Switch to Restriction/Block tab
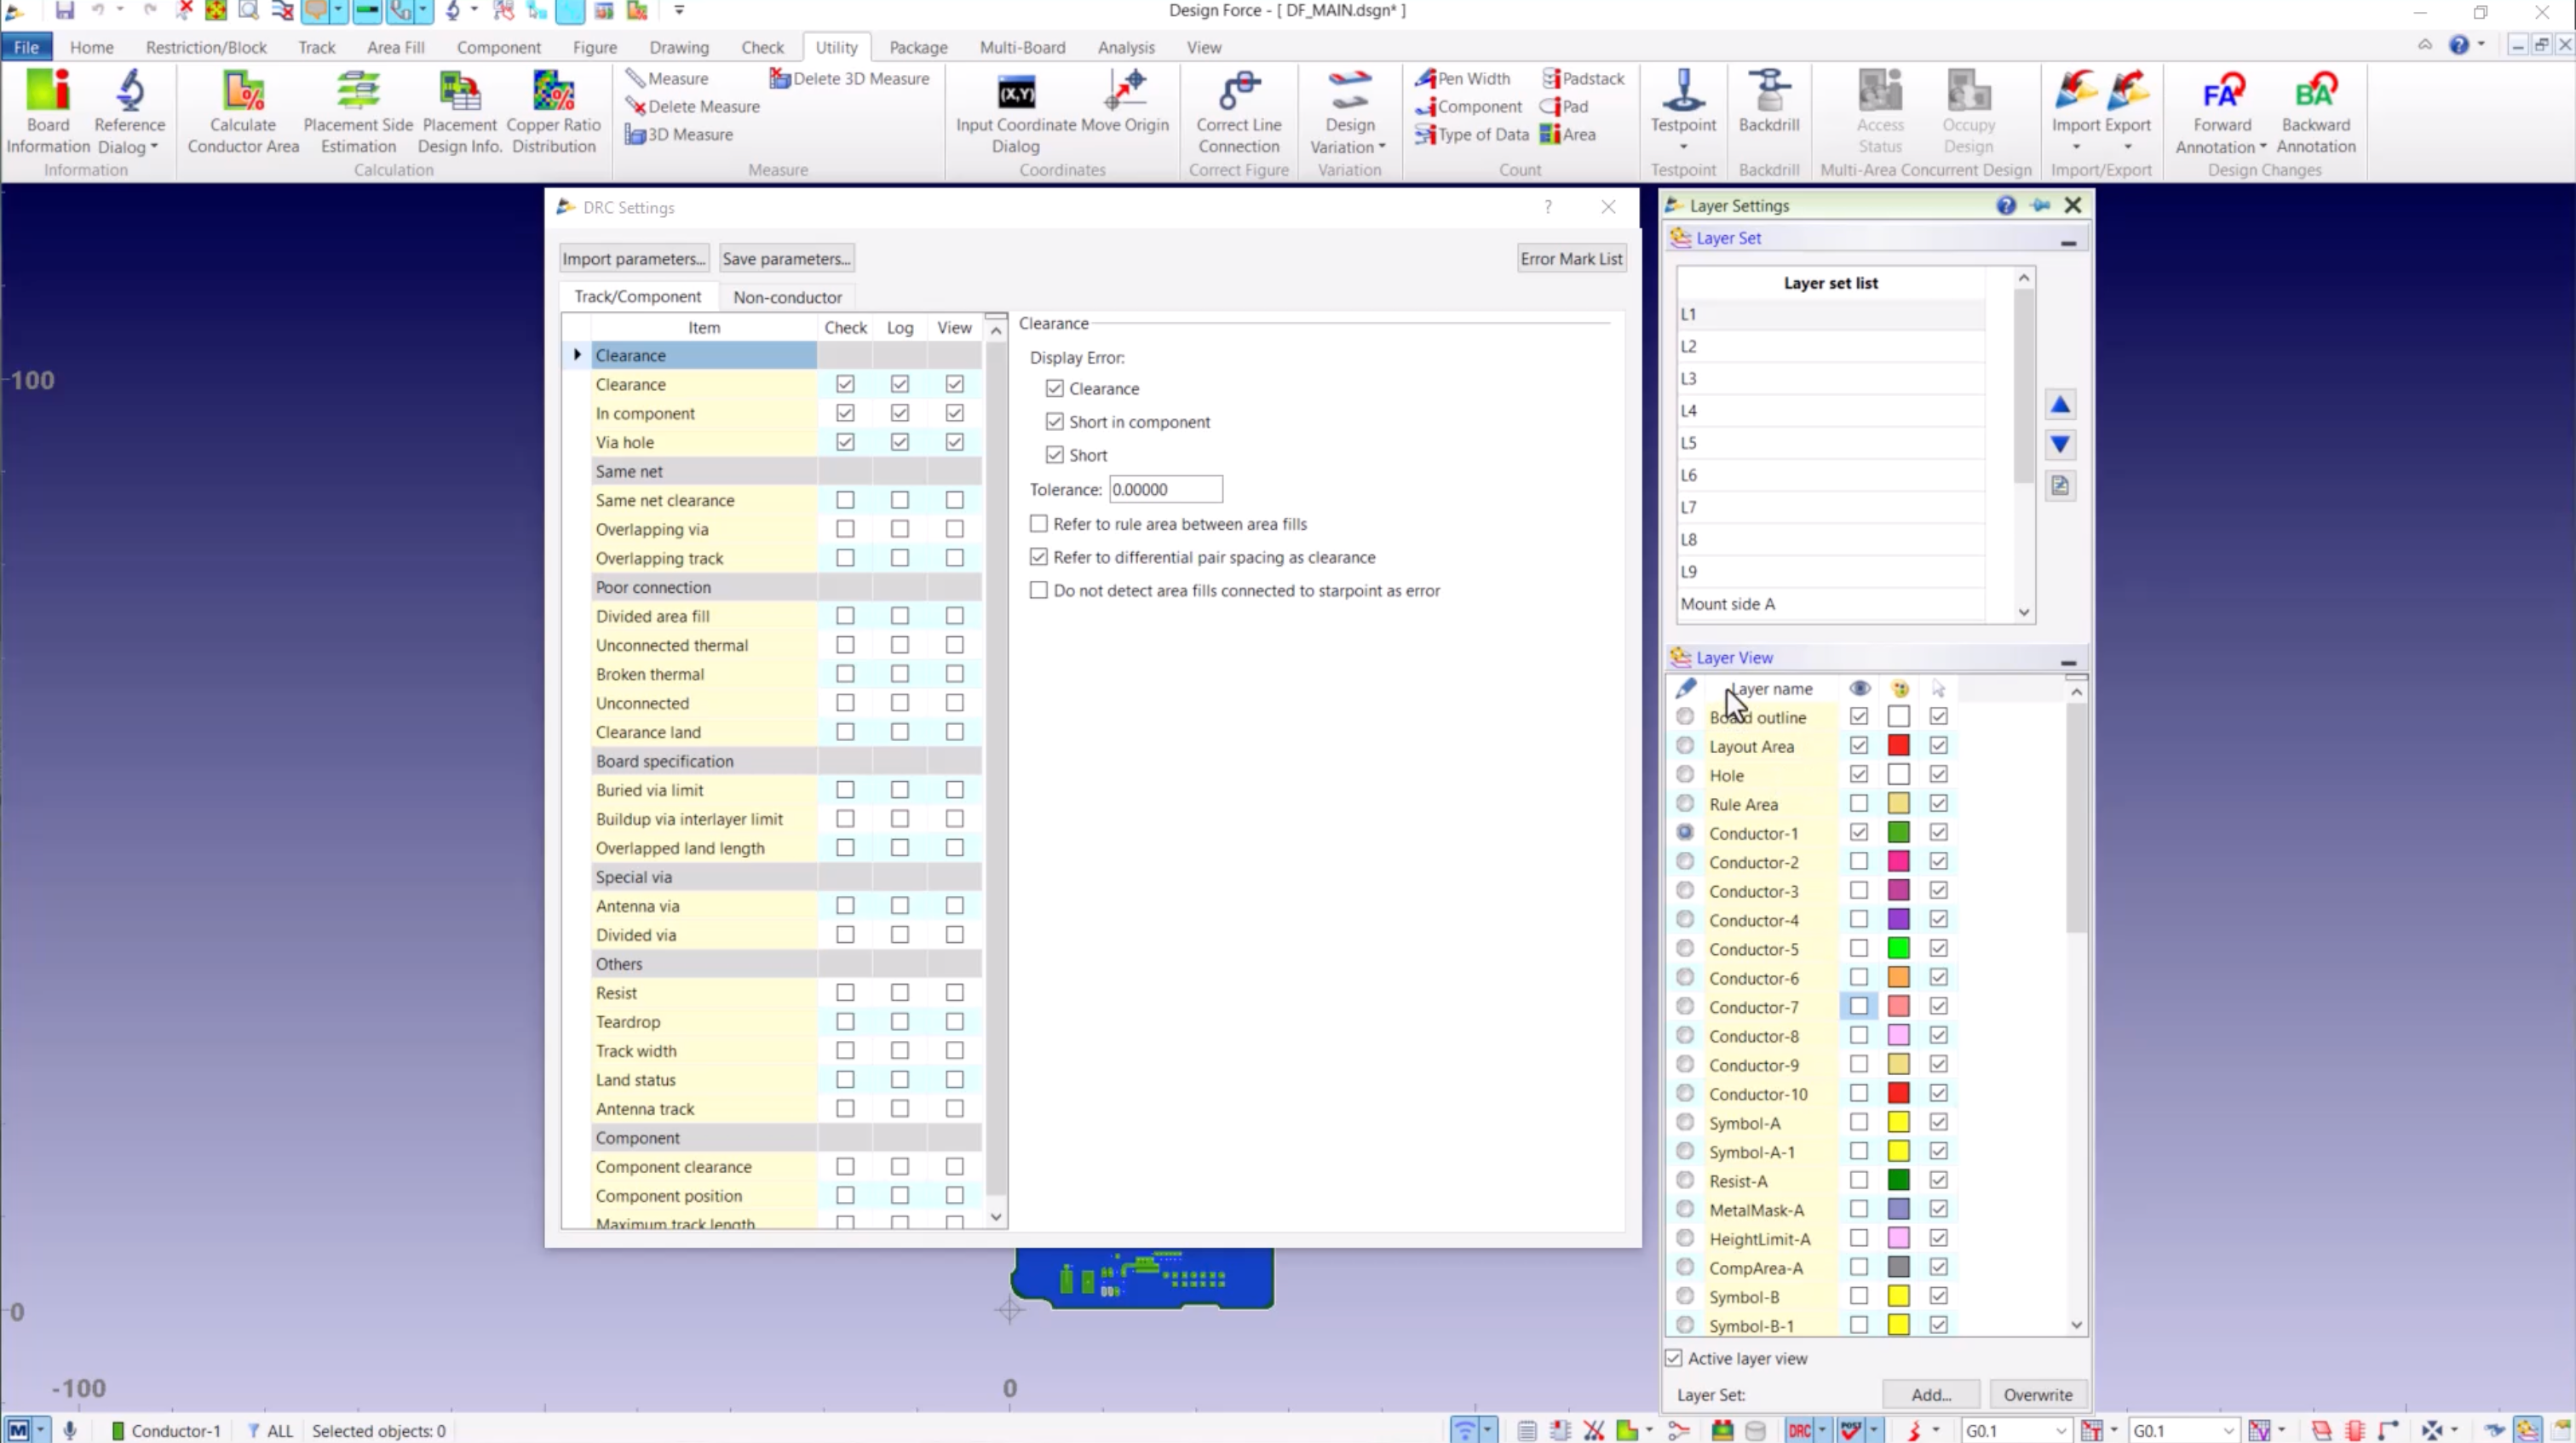 click(206, 47)
